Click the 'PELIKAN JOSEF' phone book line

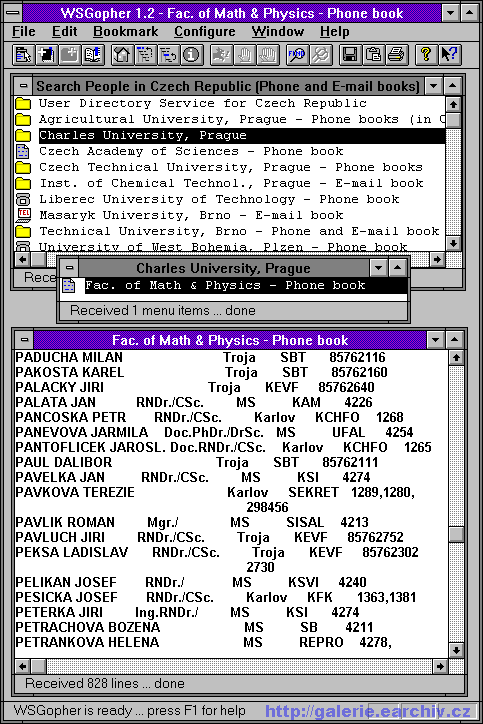click(x=191, y=583)
